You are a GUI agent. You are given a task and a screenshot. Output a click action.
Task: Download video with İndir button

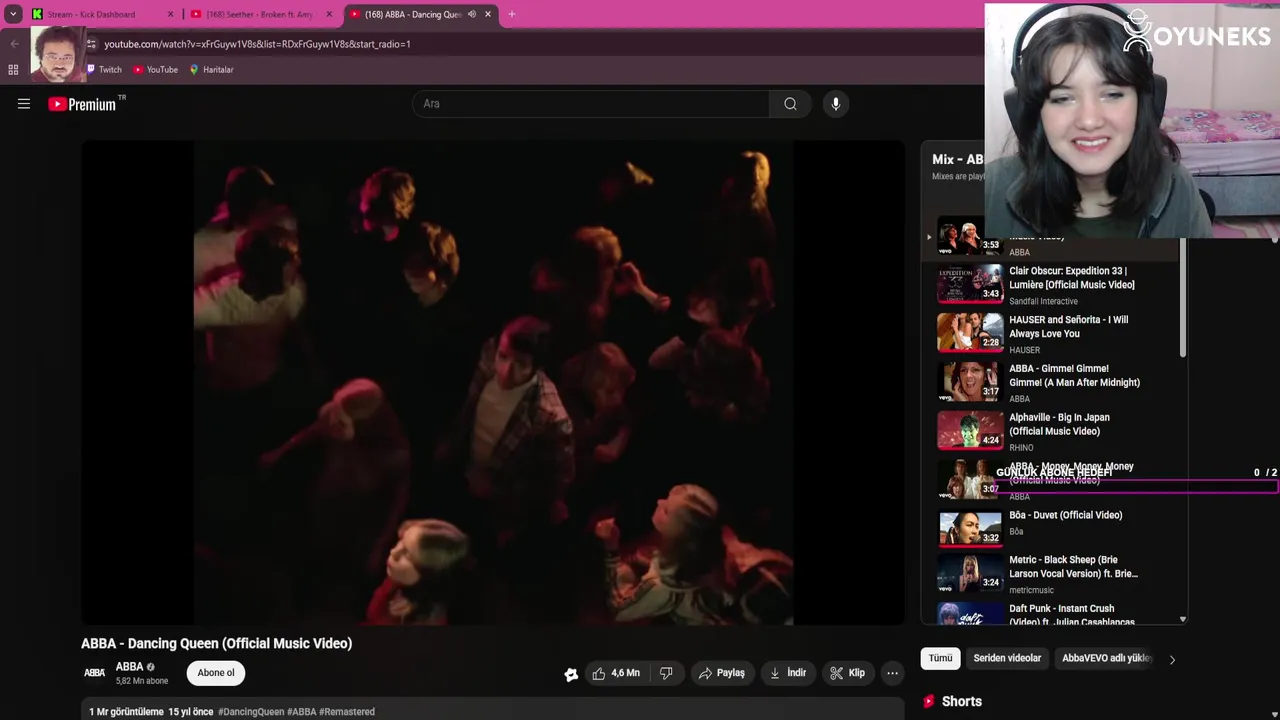click(x=787, y=673)
